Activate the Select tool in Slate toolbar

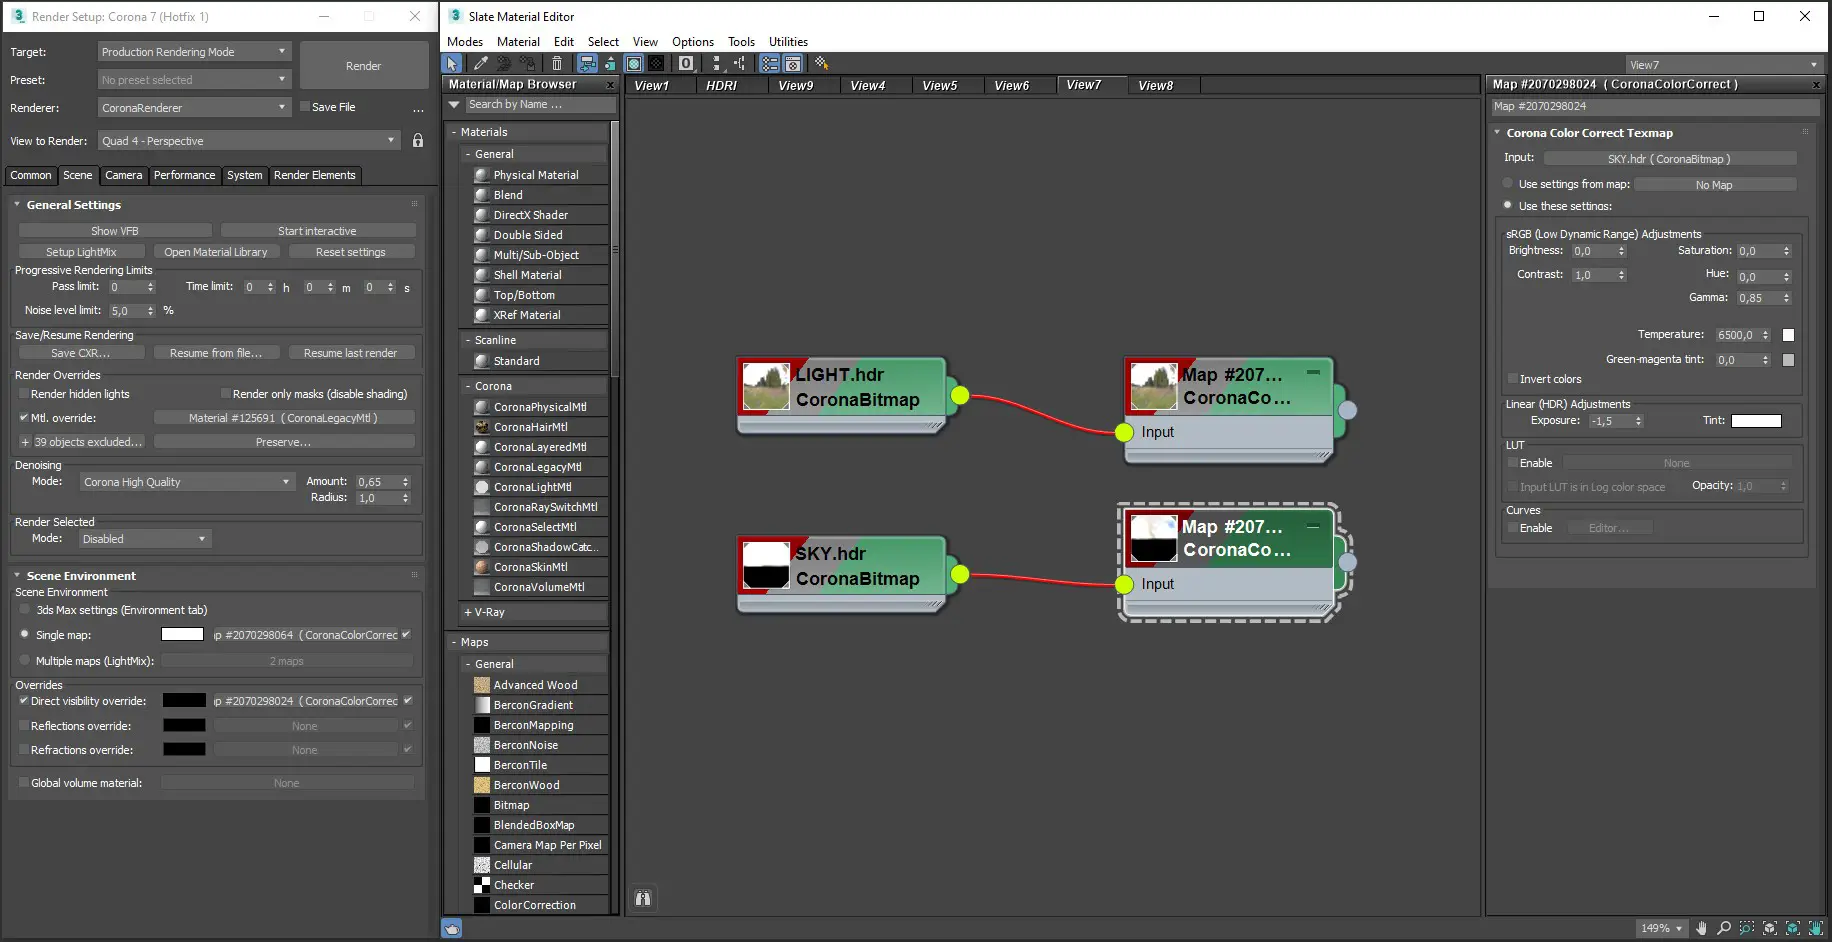[452, 63]
